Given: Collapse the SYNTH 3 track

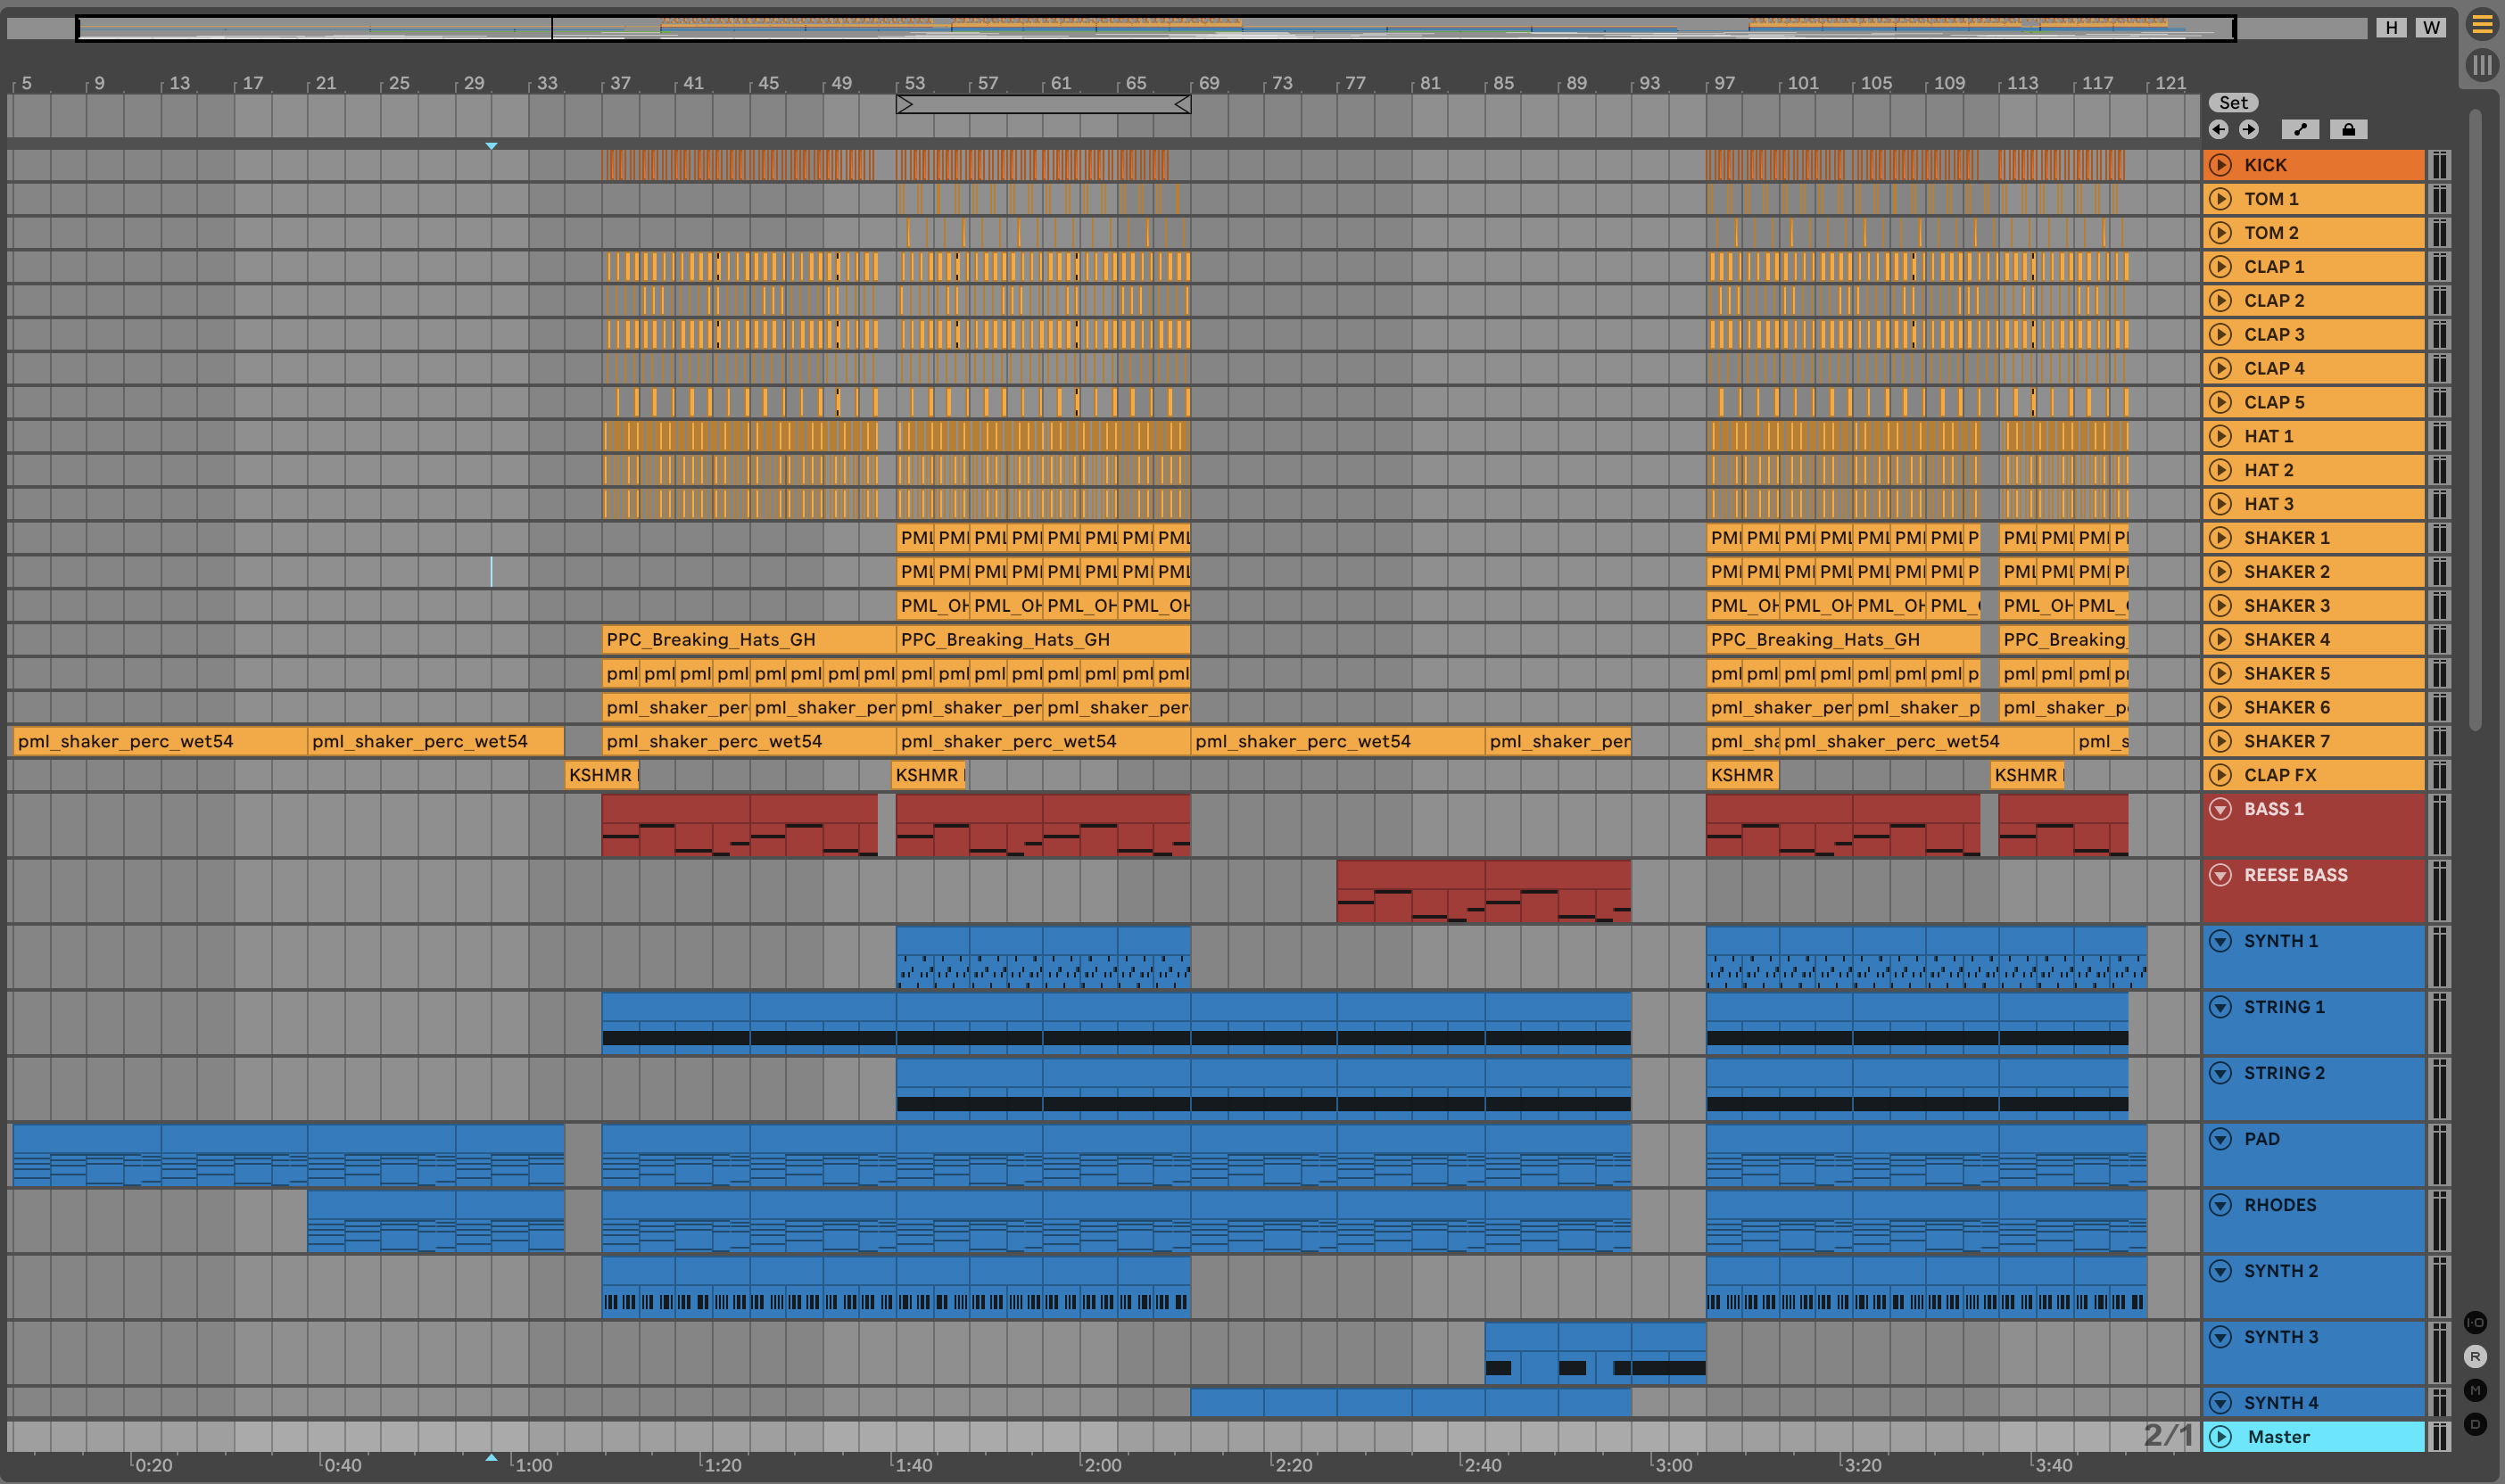Looking at the screenshot, I should click(2220, 1337).
